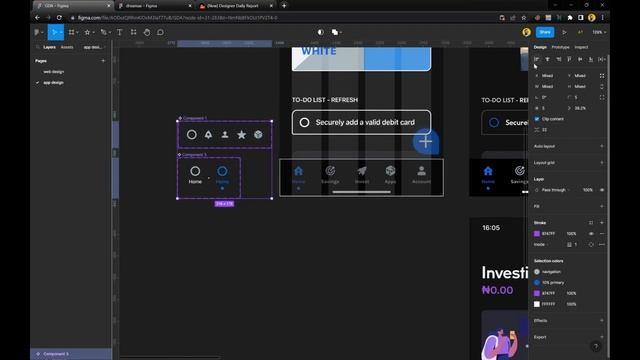Add a new page

103,61
